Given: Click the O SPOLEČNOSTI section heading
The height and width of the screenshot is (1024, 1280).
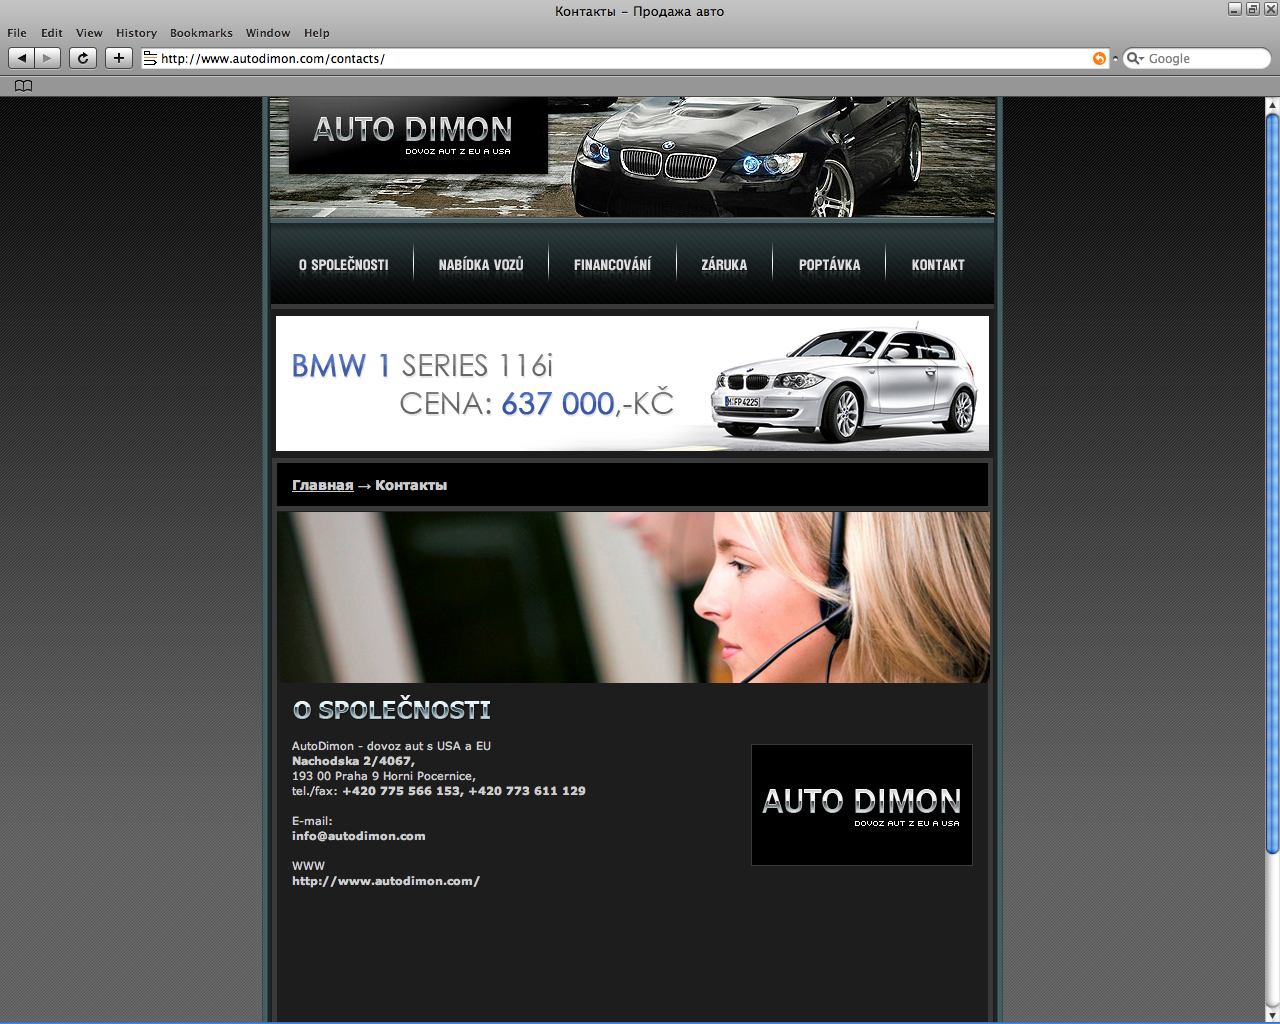Looking at the screenshot, I should pyautogui.click(x=392, y=710).
